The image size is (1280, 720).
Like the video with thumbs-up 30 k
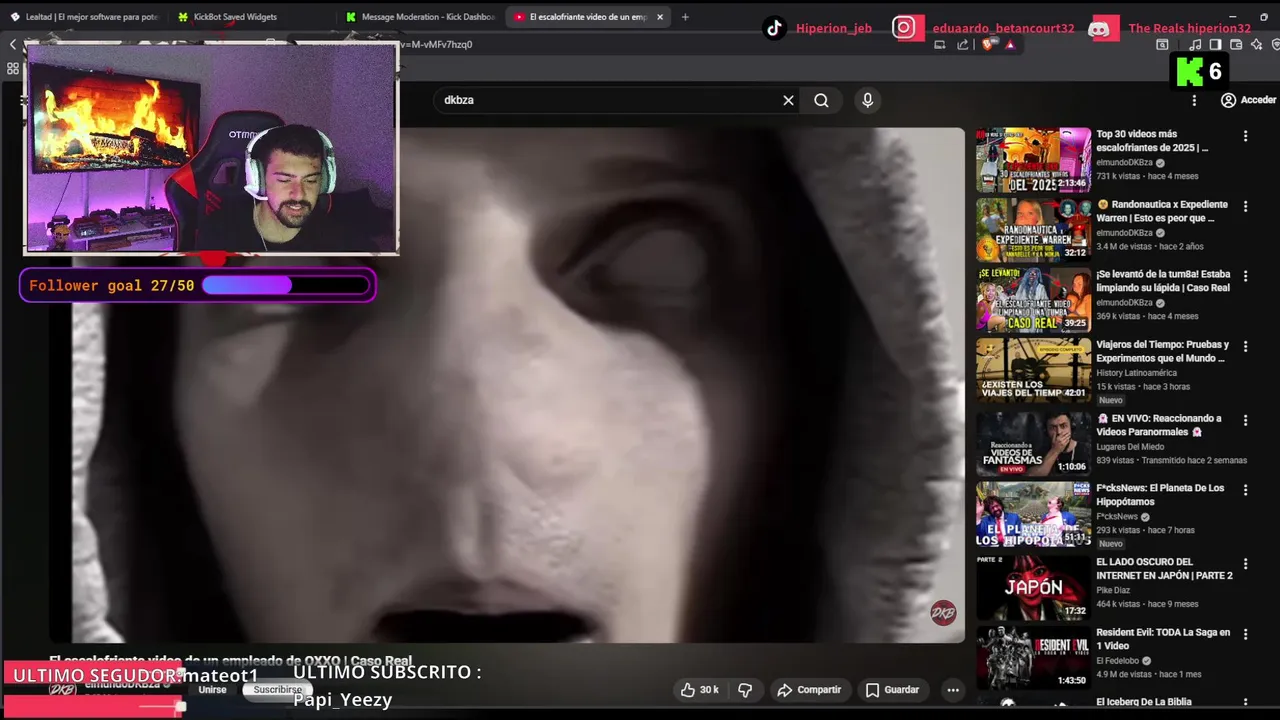700,690
